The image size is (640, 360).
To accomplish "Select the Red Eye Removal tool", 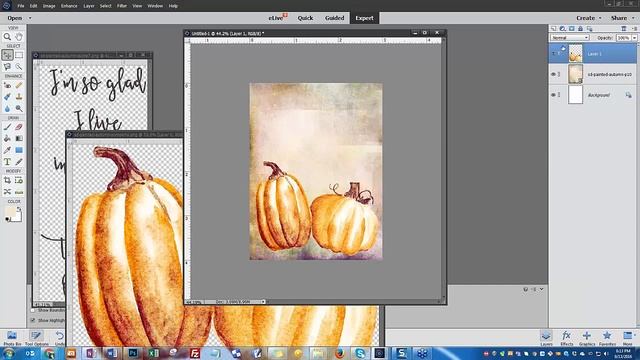I will click(x=7, y=85).
